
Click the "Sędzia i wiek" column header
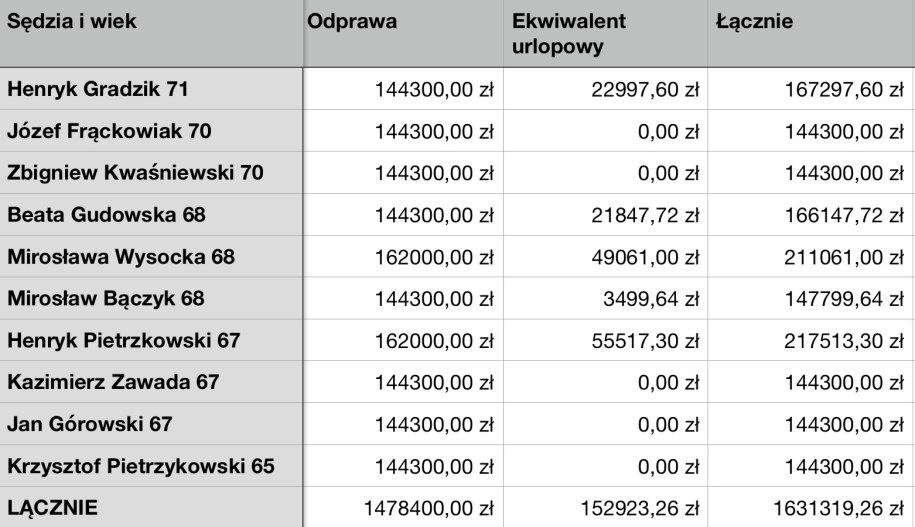pos(150,34)
